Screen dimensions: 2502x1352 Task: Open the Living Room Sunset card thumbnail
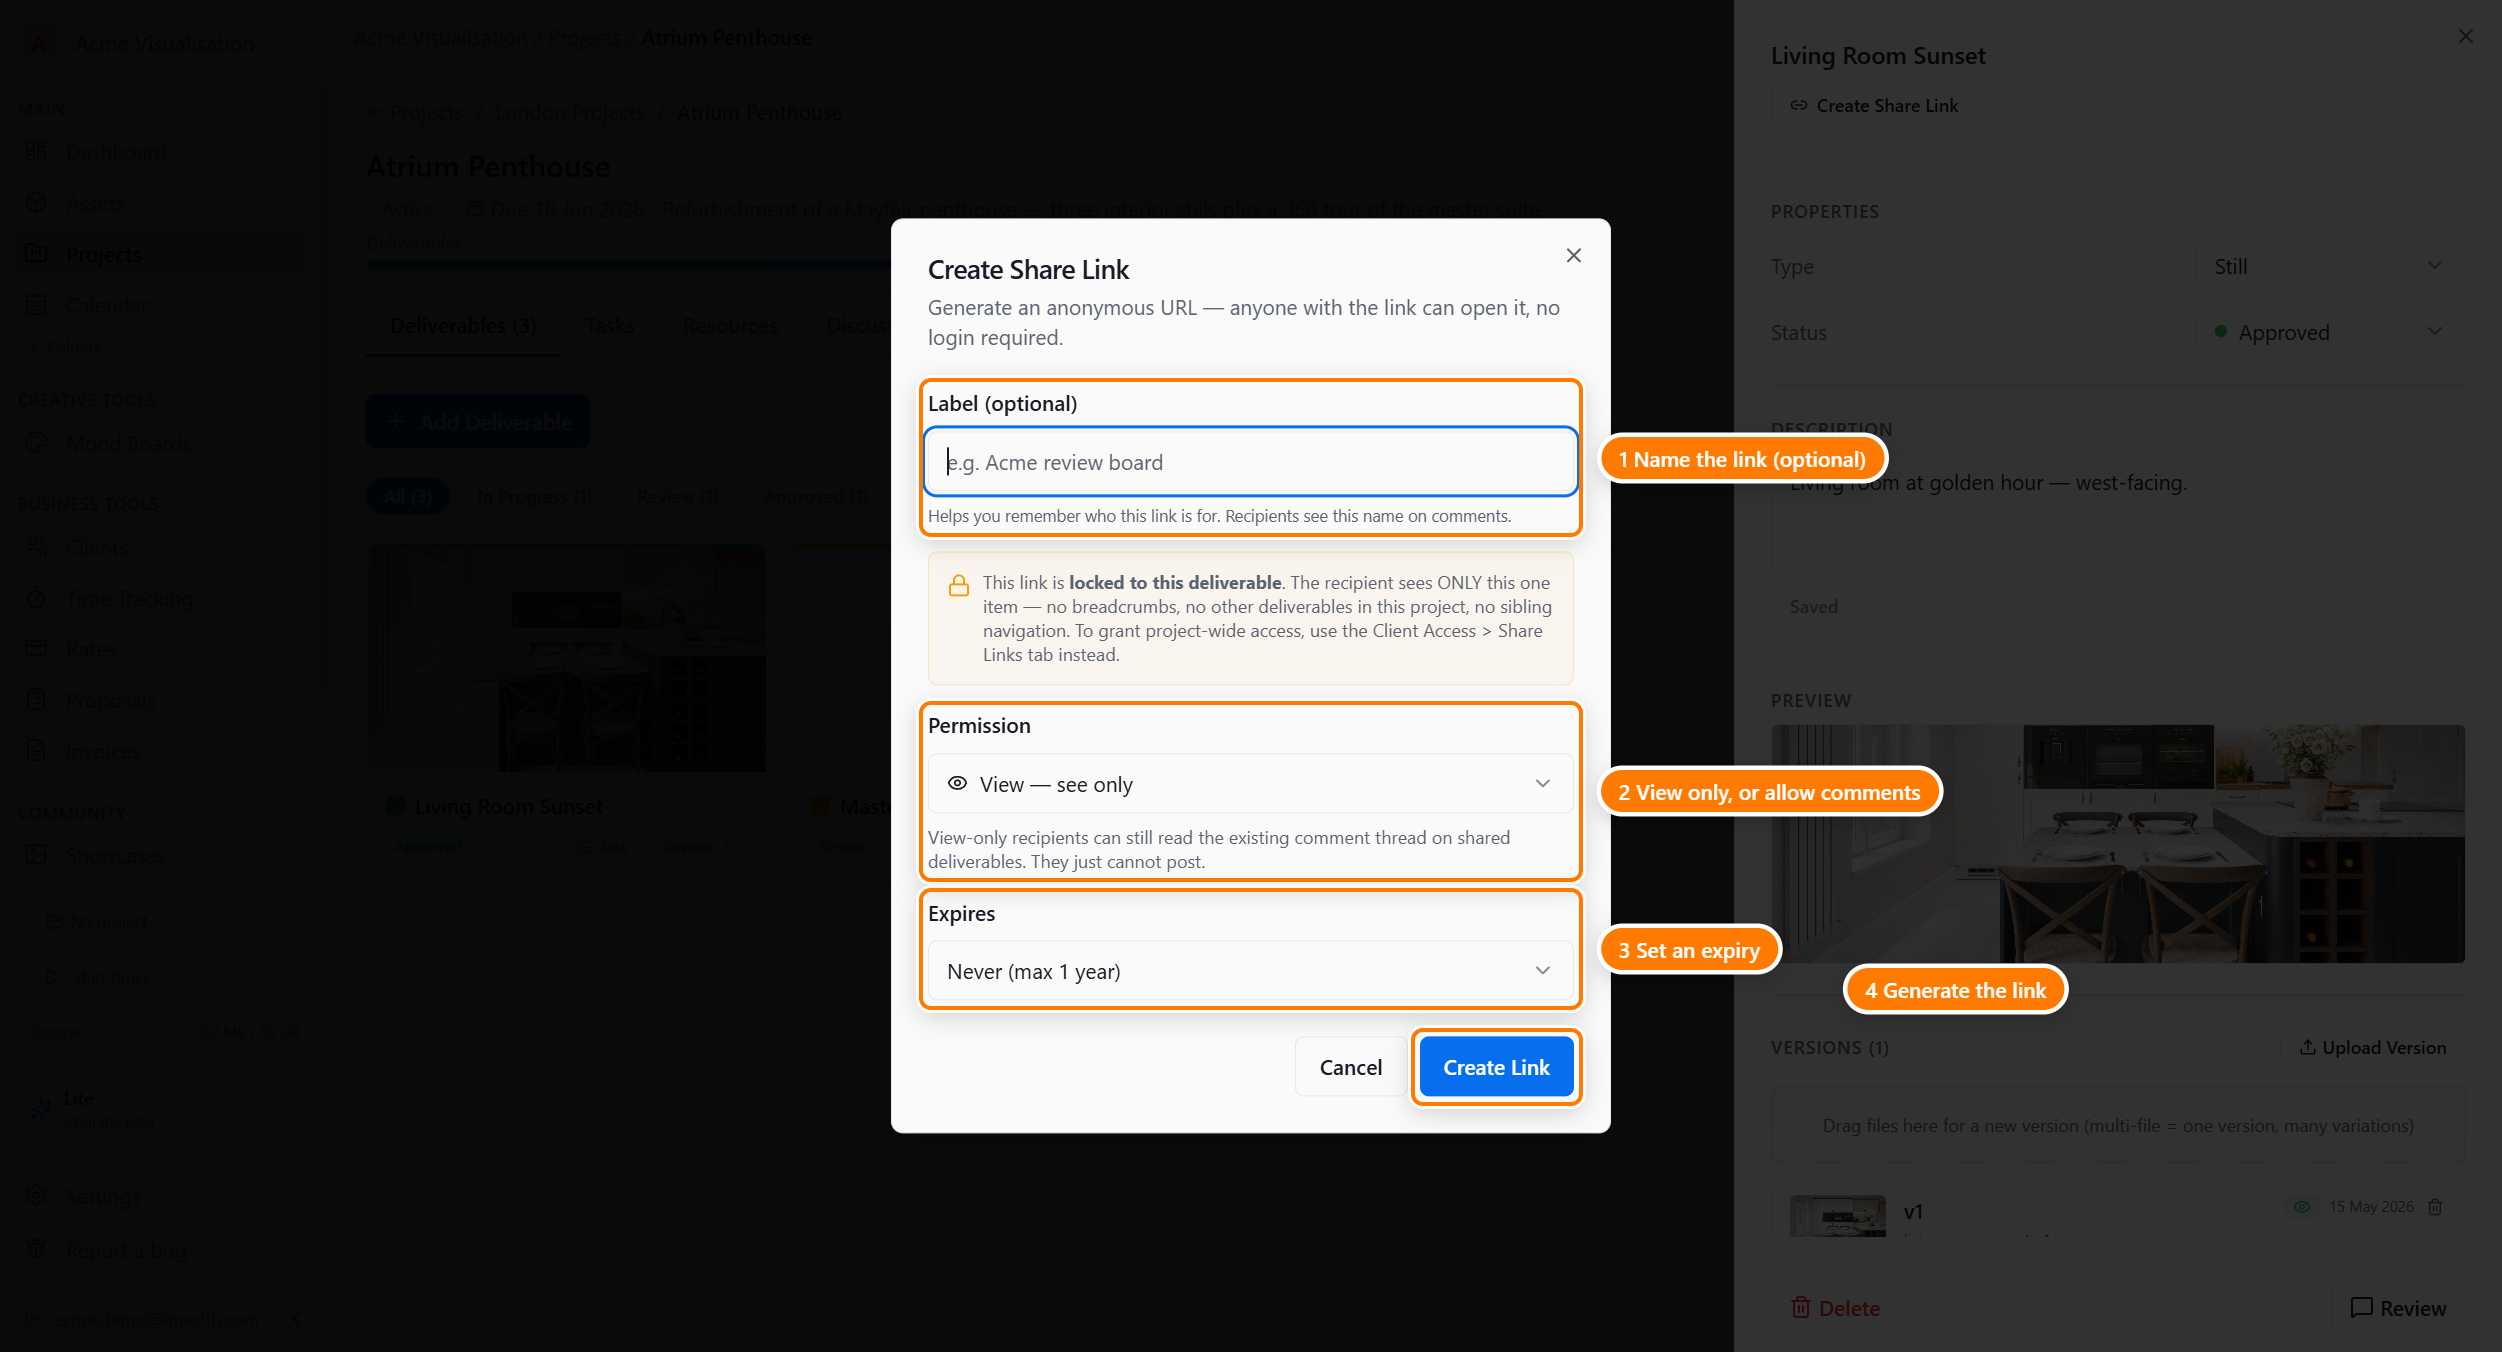pyautogui.click(x=566, y=657)
